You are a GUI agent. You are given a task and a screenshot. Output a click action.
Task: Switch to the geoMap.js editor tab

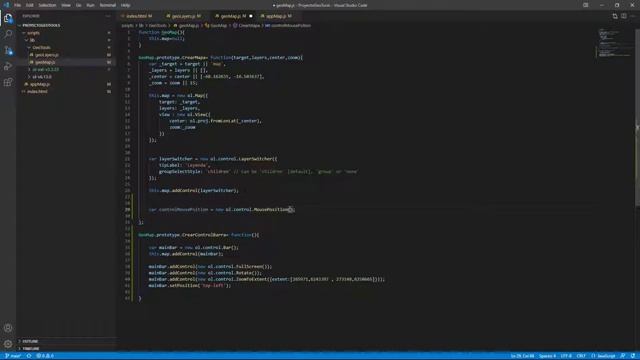pyautogui.click(x=233, y=16)
